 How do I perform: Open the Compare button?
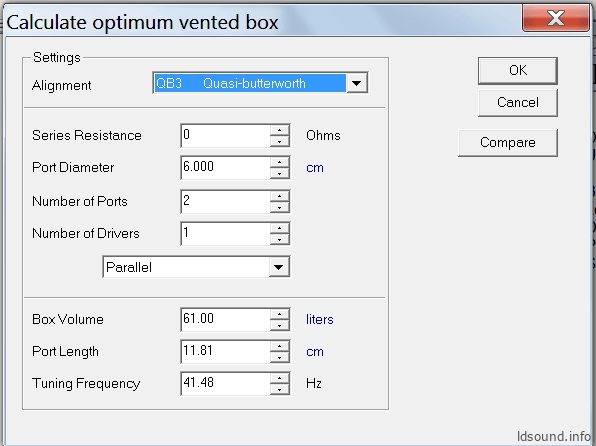tap(508, 143)
